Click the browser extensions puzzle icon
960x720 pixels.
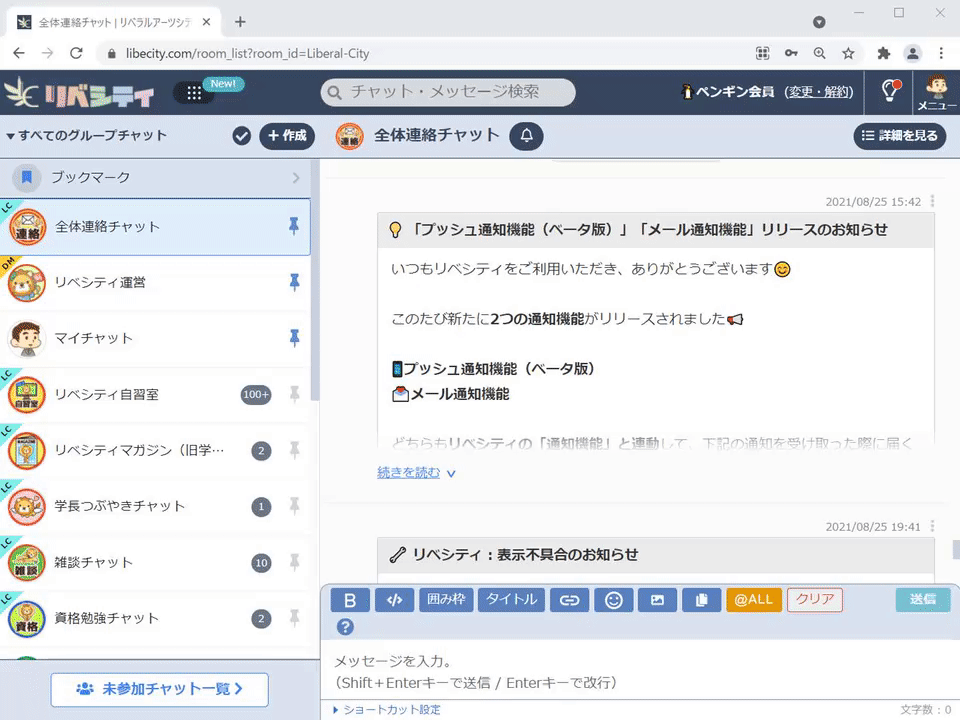click(x=883, y=53)
